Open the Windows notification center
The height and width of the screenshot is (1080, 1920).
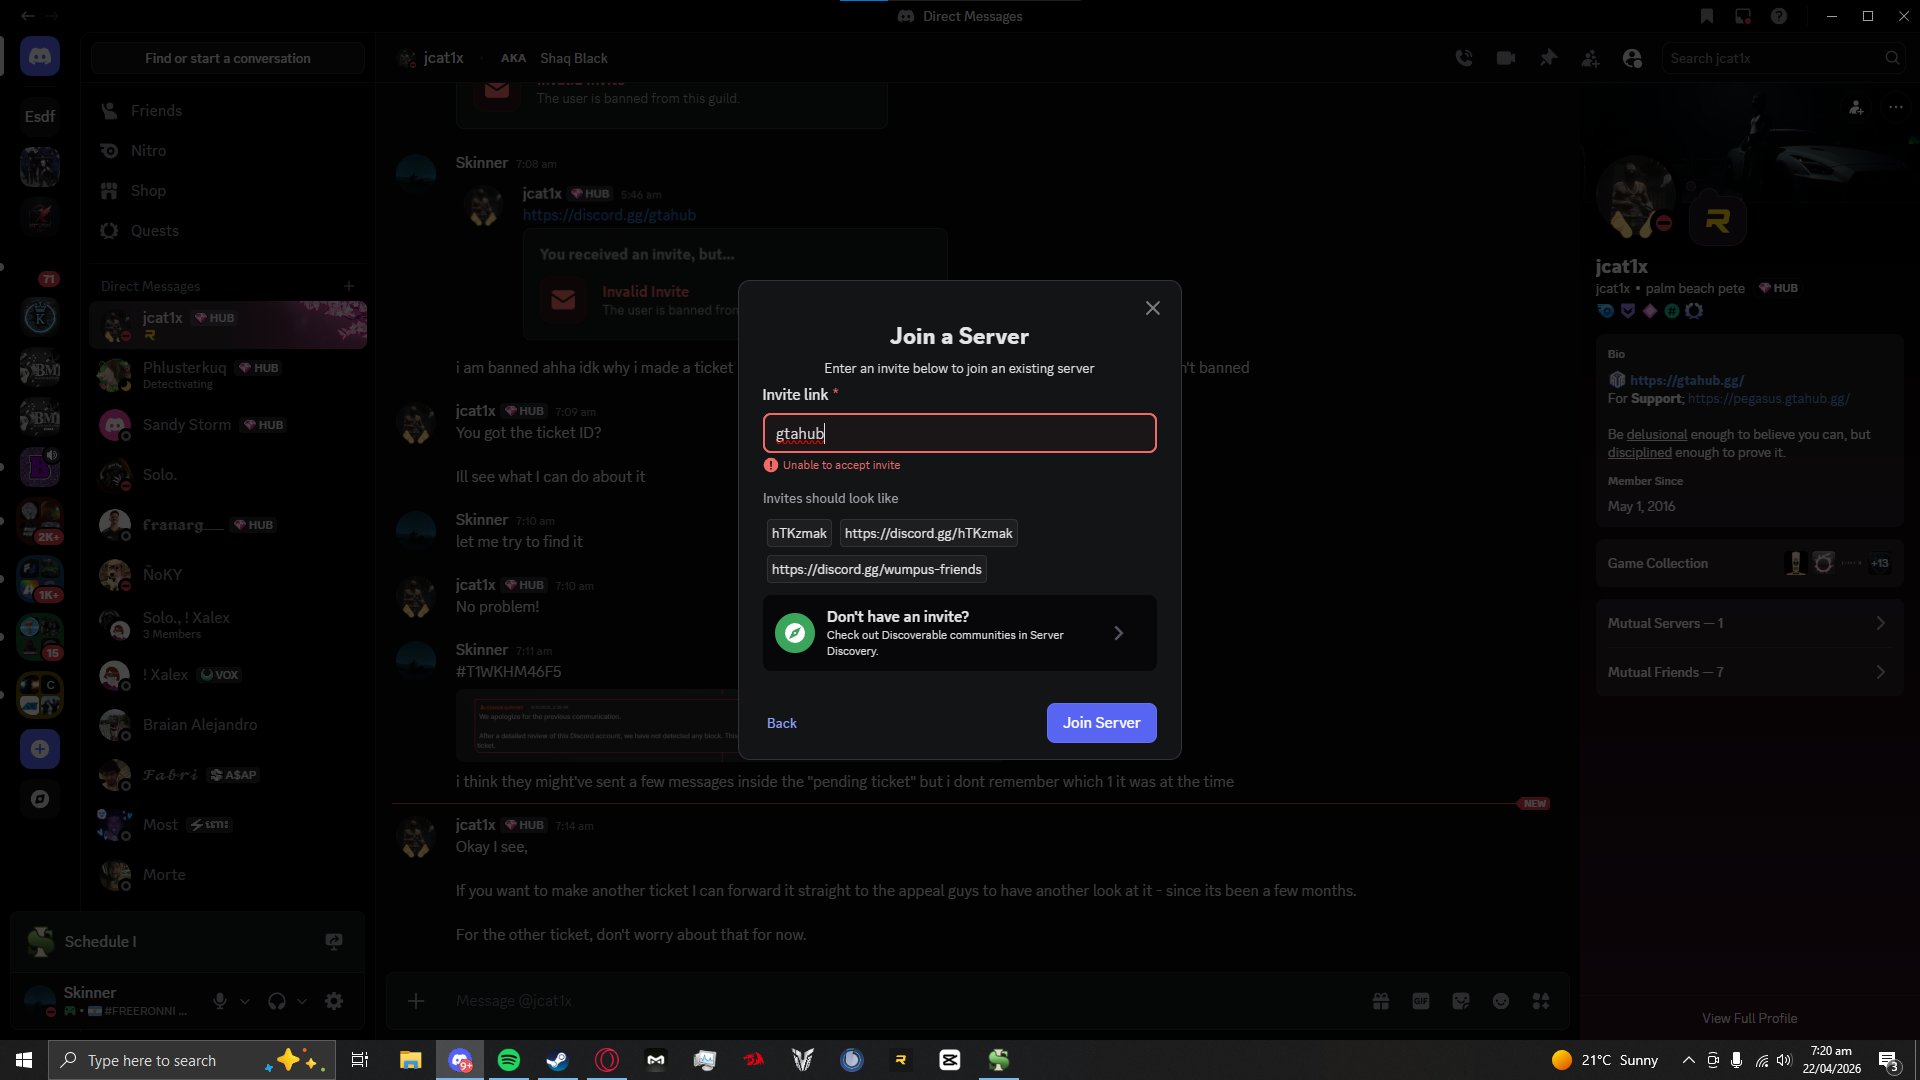click(1888, 1060)
